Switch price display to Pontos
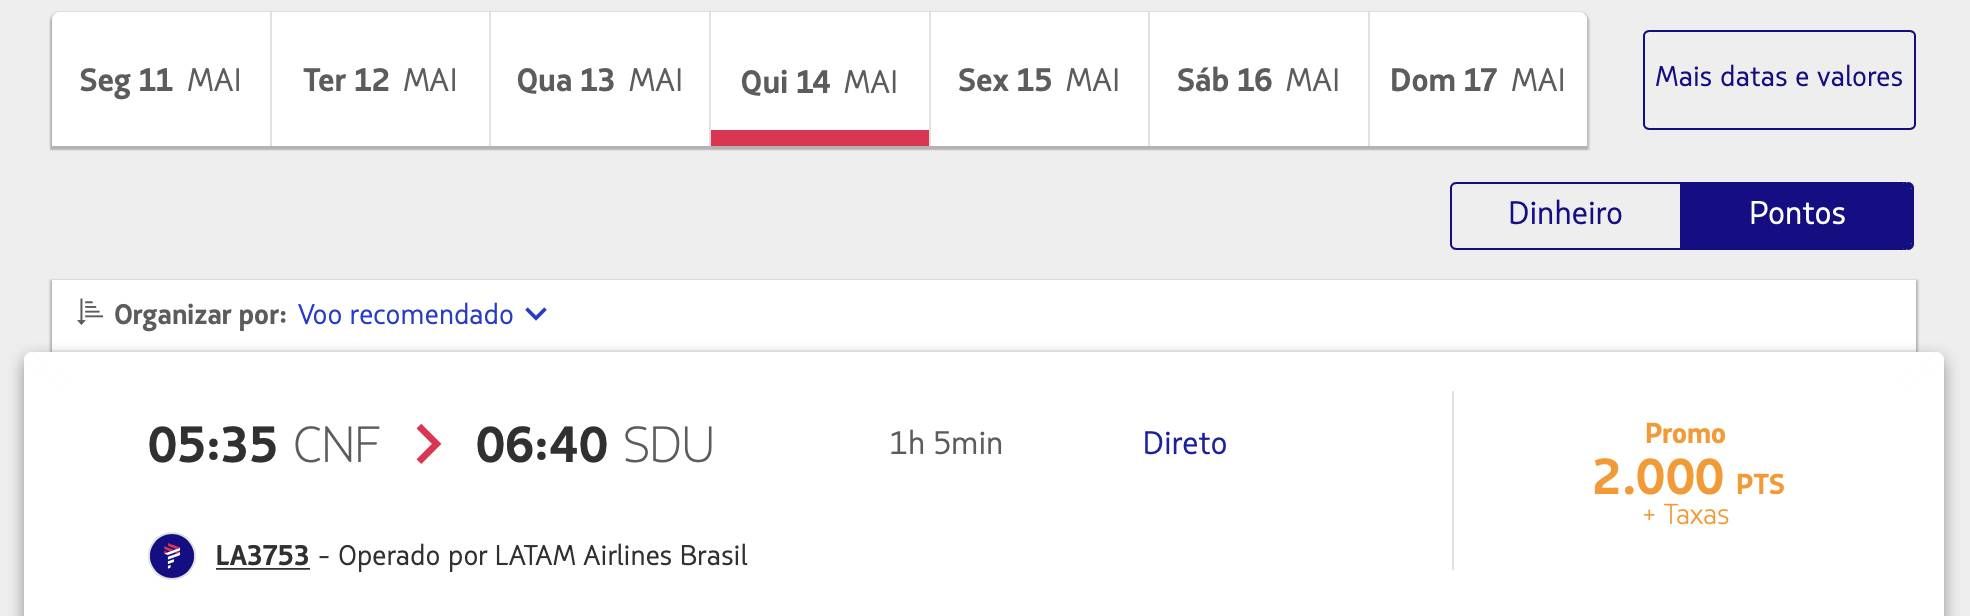 [1797, 215]
